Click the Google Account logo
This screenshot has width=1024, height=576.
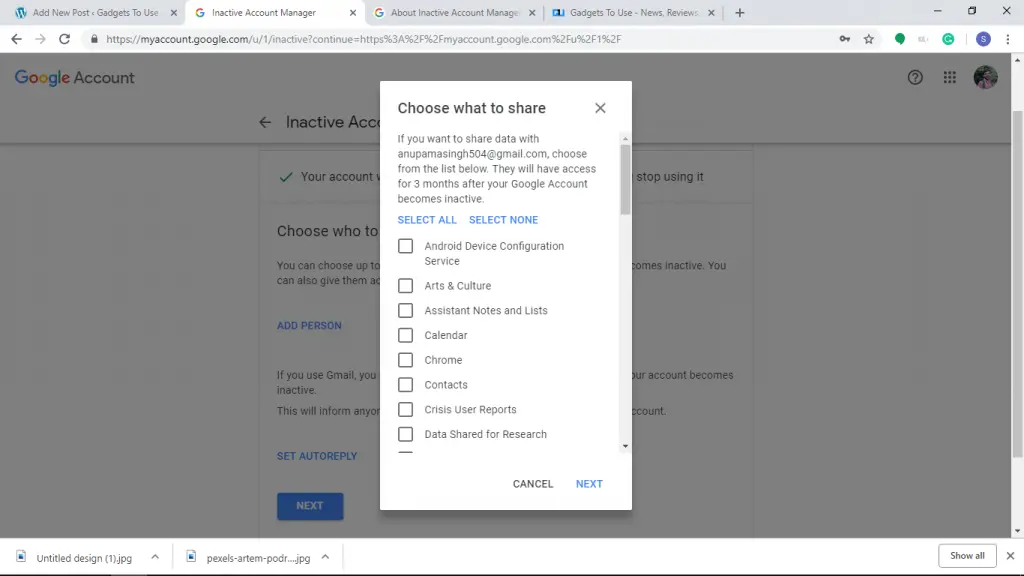point(74,78)
